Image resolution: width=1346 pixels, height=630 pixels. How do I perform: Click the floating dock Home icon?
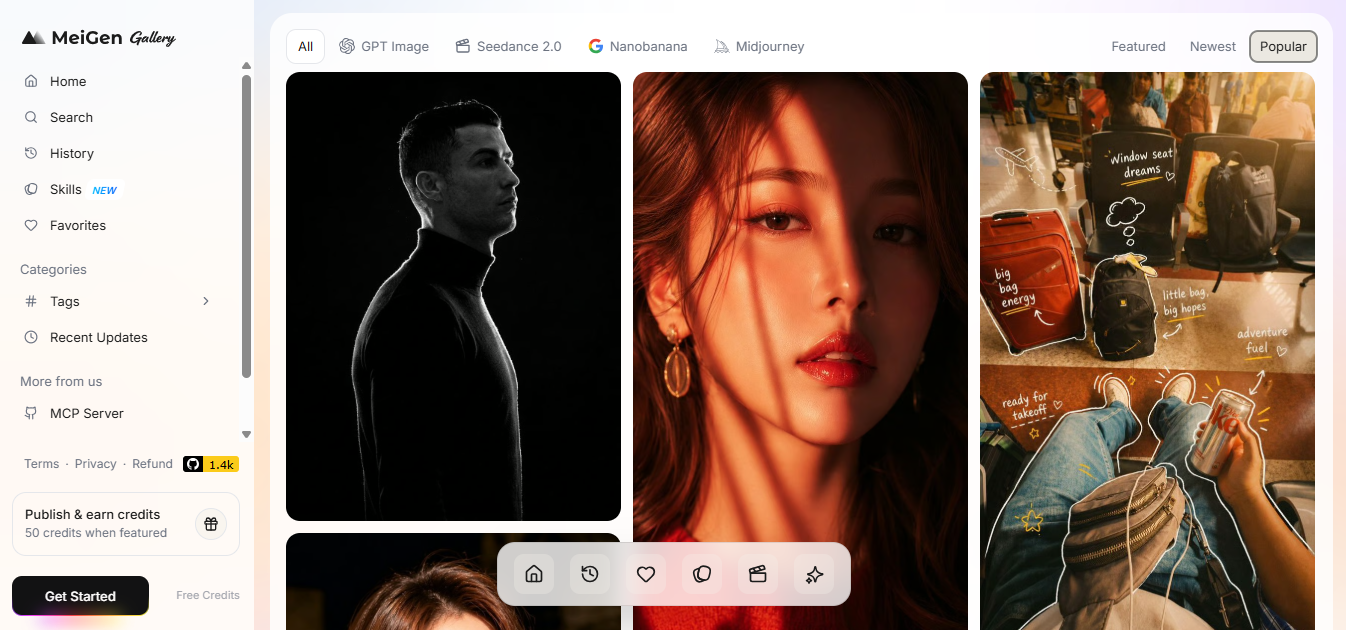(534, 574)
